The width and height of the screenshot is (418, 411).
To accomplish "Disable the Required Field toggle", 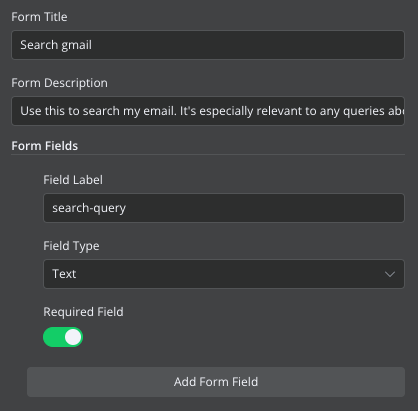I will (x=63, y=337).
